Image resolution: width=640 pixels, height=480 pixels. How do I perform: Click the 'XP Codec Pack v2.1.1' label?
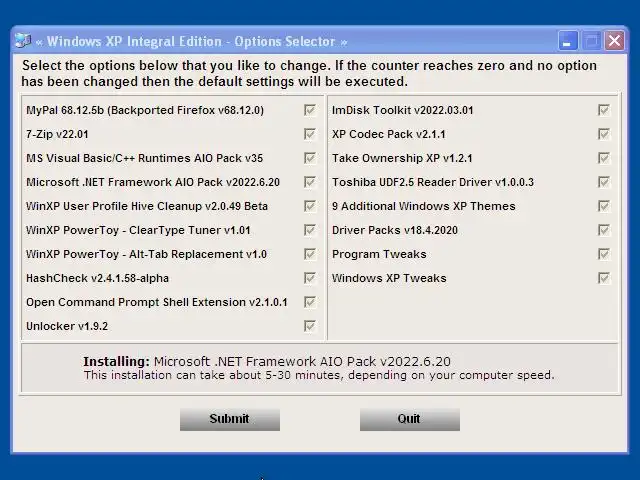(389, 134)
